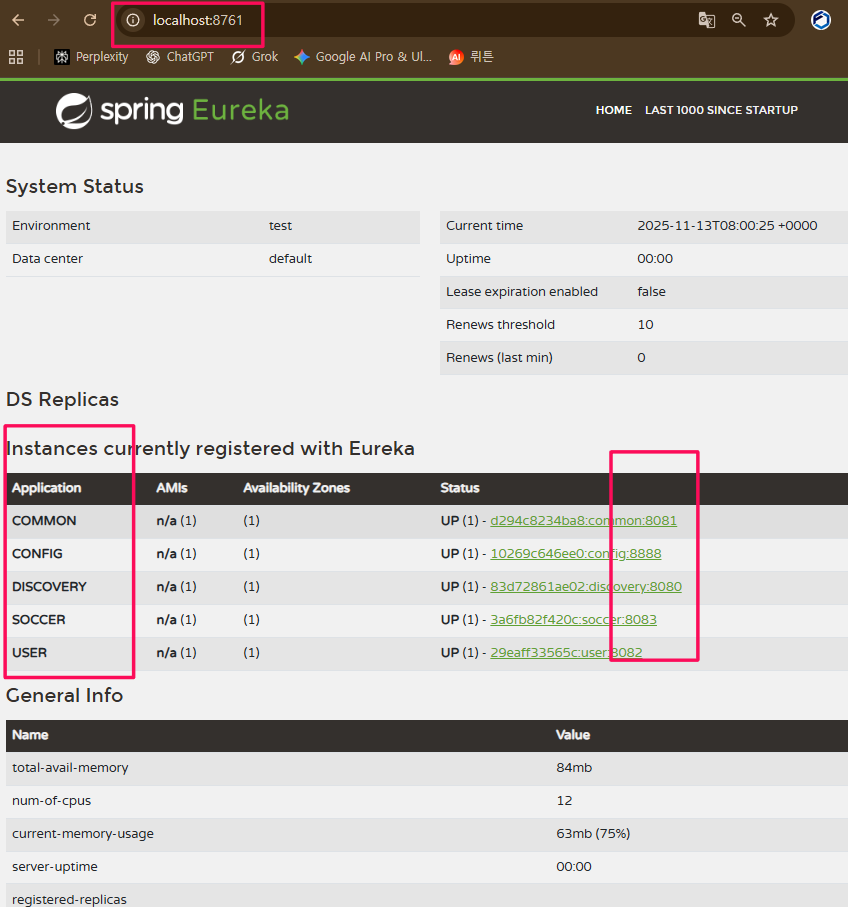Go back with the browser back arrow
Viewport: 848px width, 907px height.
(x=18, y=20)
